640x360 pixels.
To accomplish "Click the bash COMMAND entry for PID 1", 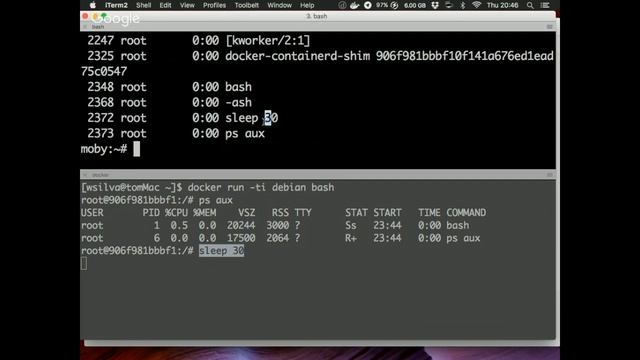I will coord(458,225).
